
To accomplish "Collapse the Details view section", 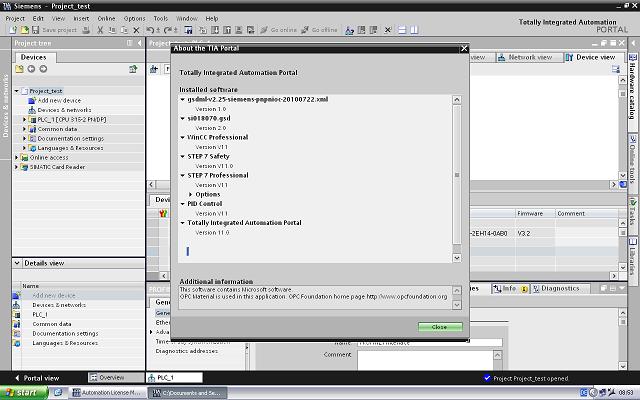I will point(16,262).
